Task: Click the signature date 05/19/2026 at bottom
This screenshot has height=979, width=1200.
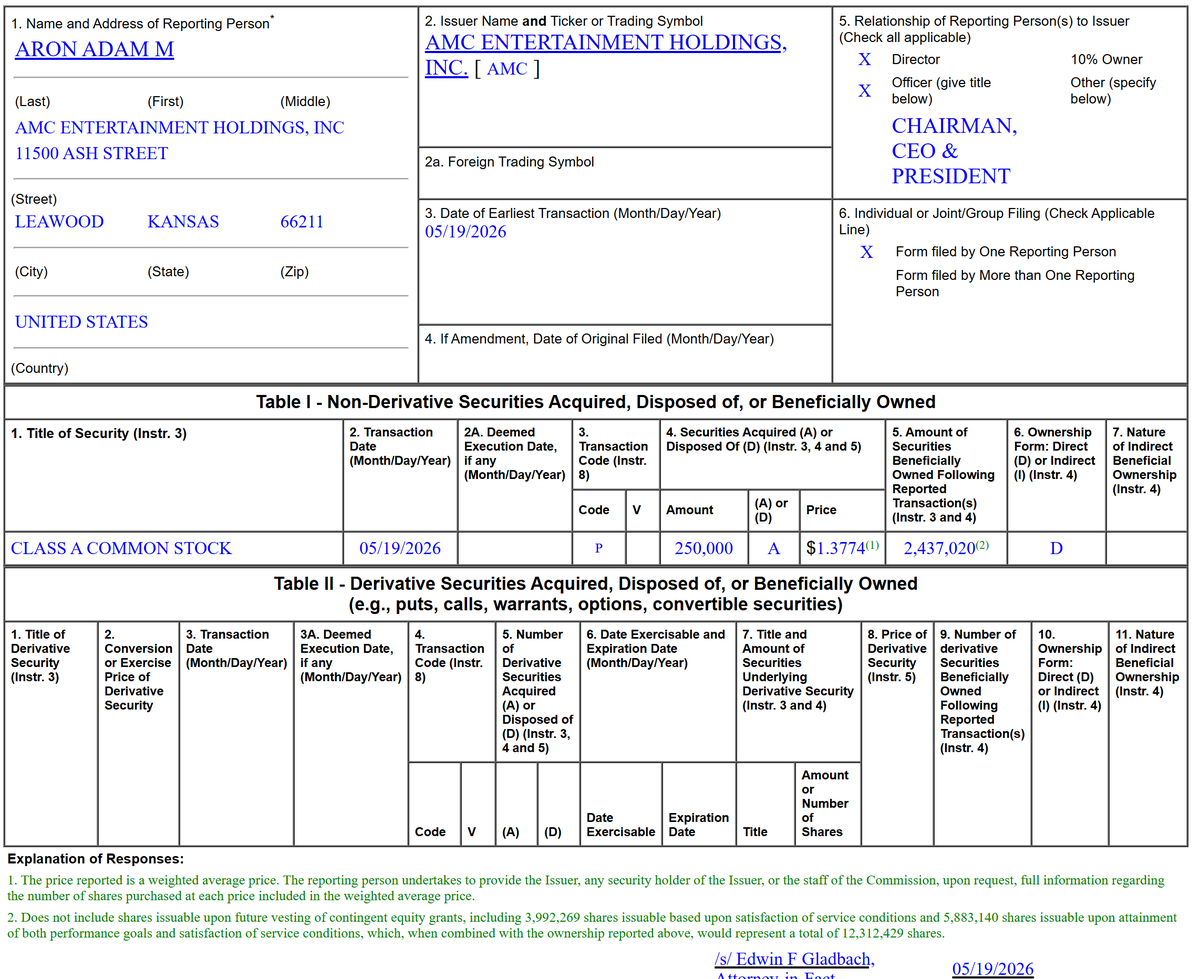Action: (x=993, y=969)
